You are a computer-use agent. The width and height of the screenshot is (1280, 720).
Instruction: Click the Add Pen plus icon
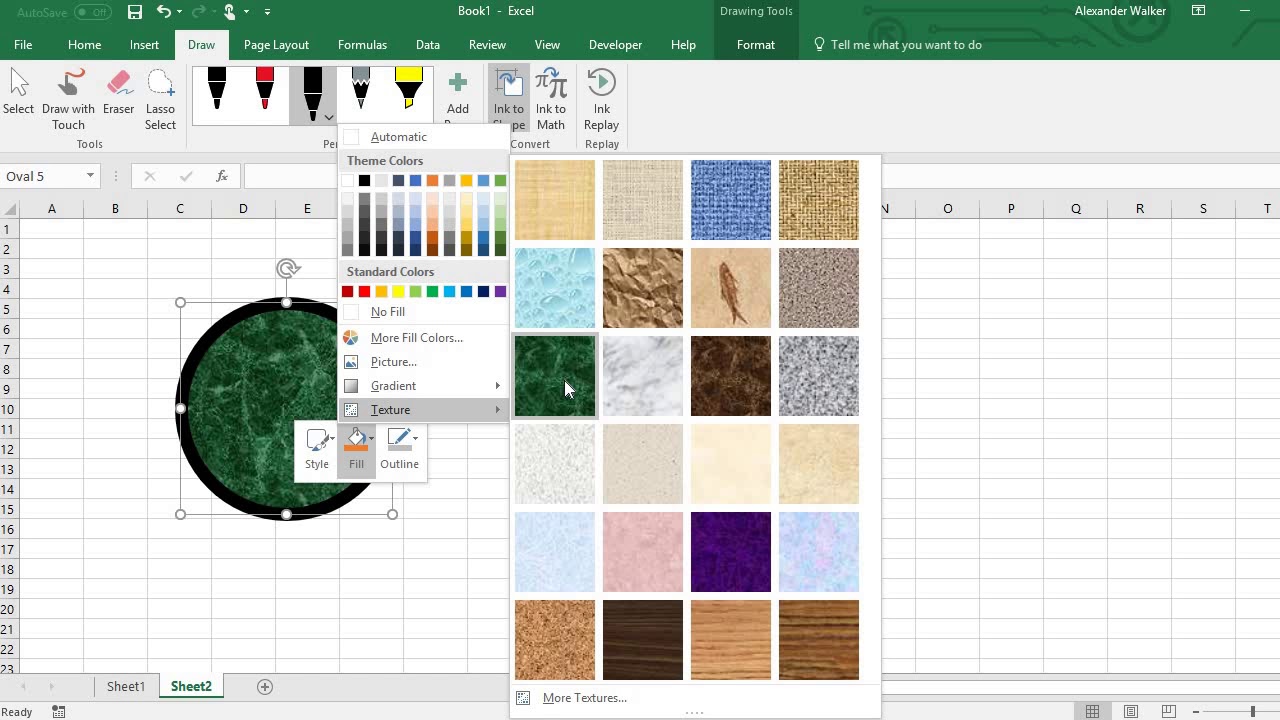coord(457,83)
